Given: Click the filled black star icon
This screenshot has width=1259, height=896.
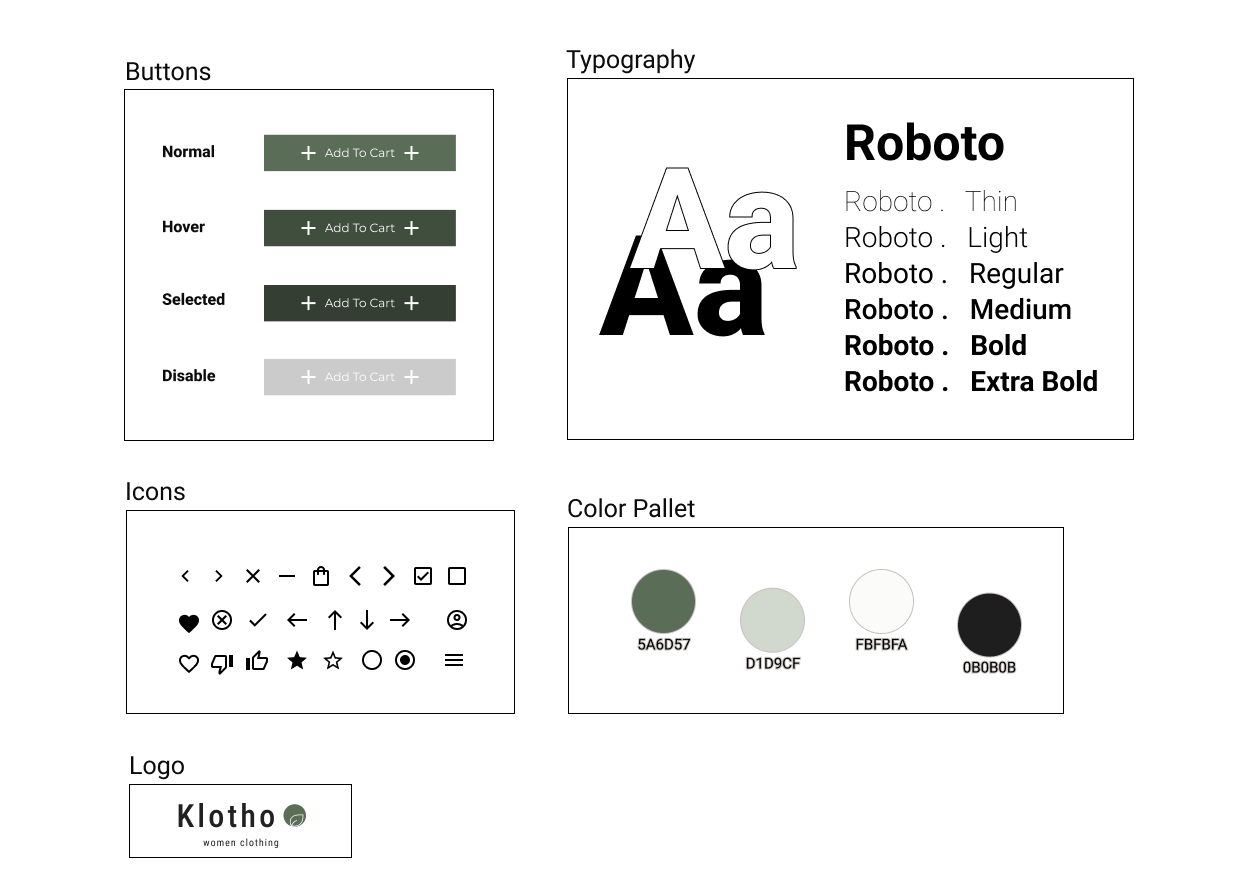Looking at the screenshot, I should pyautogui.click(x=297, y=660).
